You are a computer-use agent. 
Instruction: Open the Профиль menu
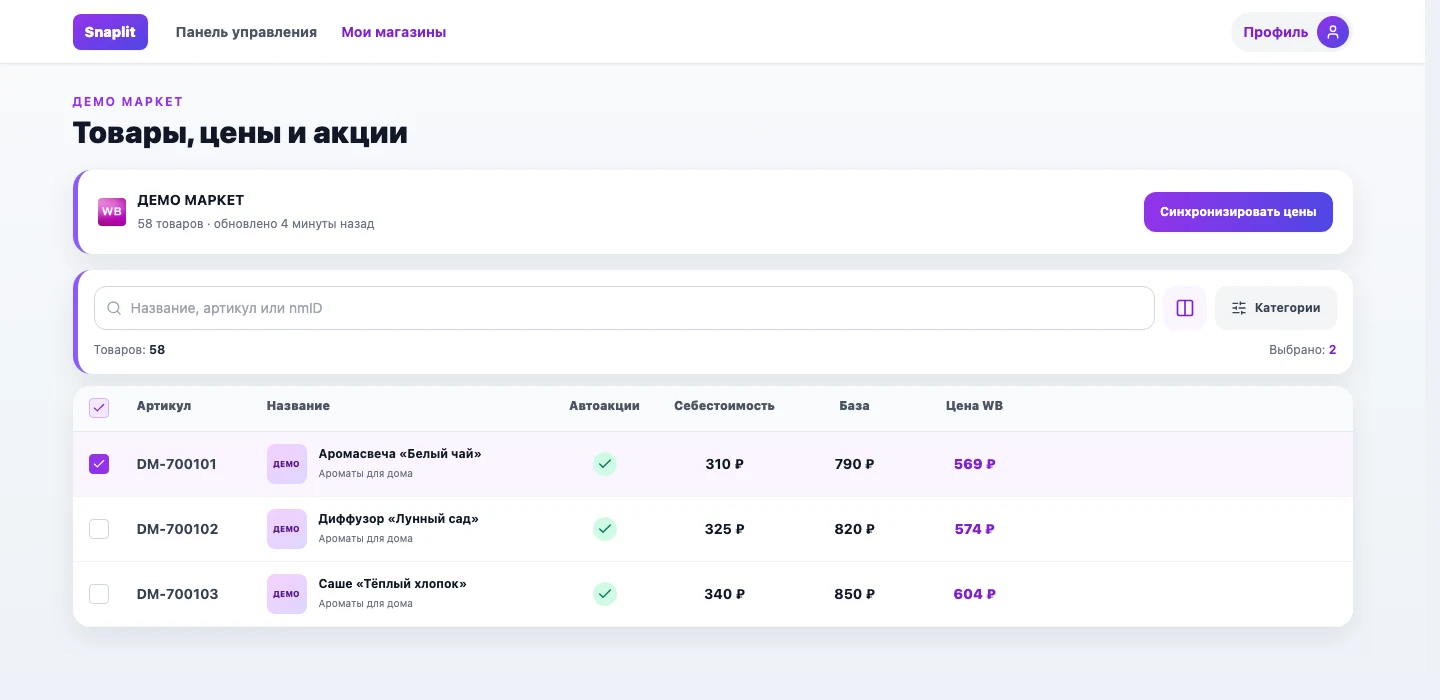click(1290, 32)
